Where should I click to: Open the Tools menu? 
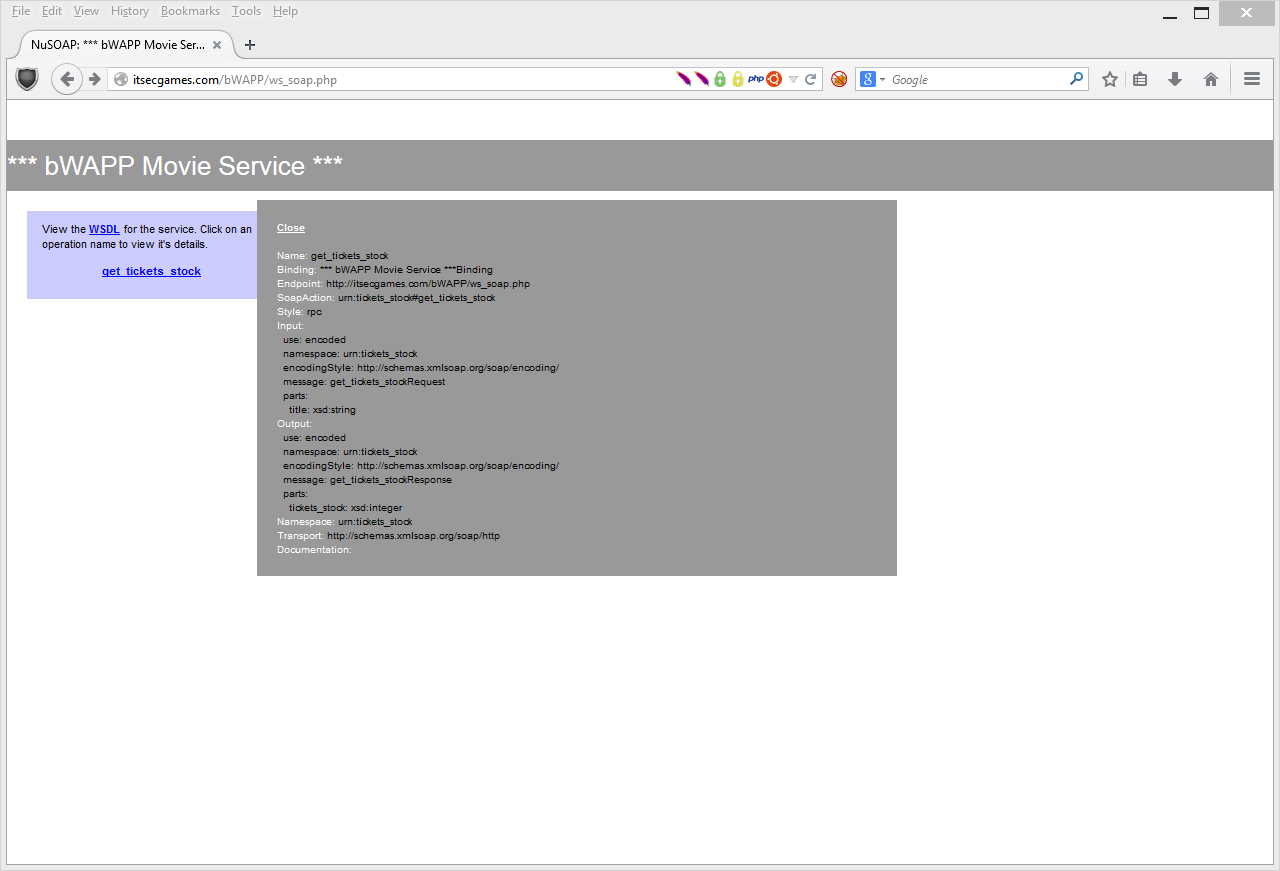tap(246, 11)
